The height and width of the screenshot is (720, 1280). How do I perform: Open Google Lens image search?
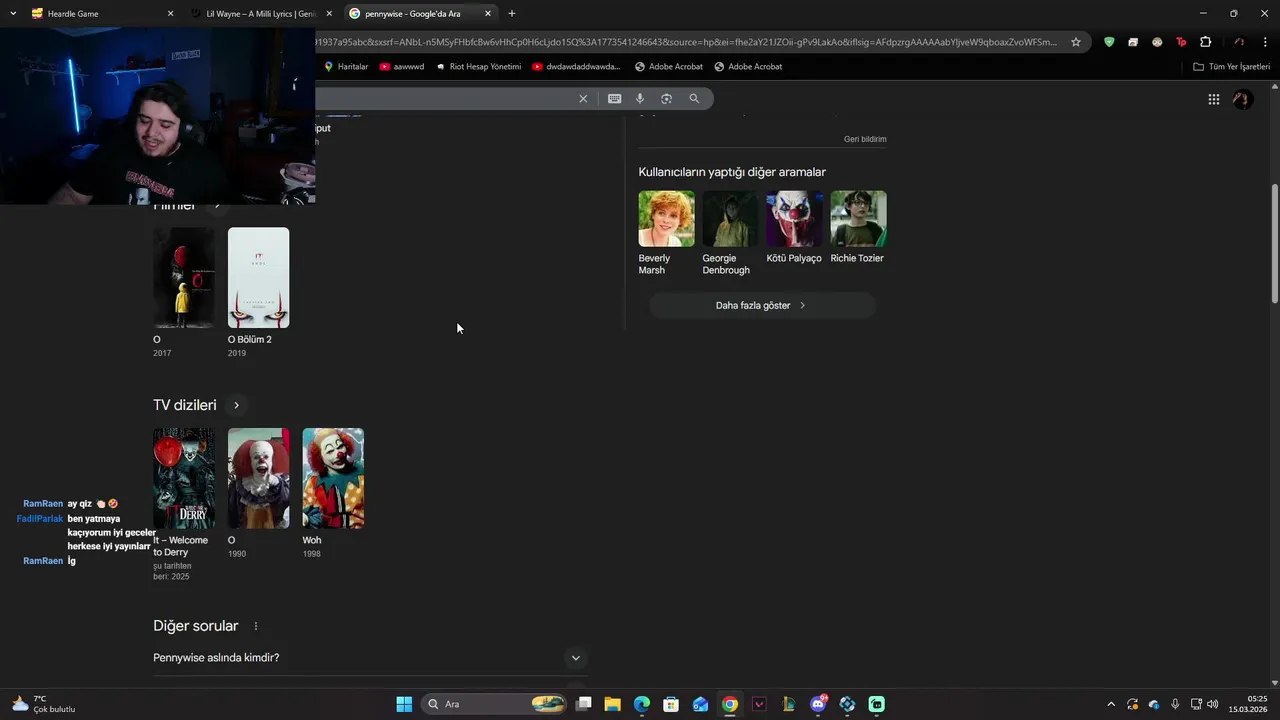(x=666, y=99)
